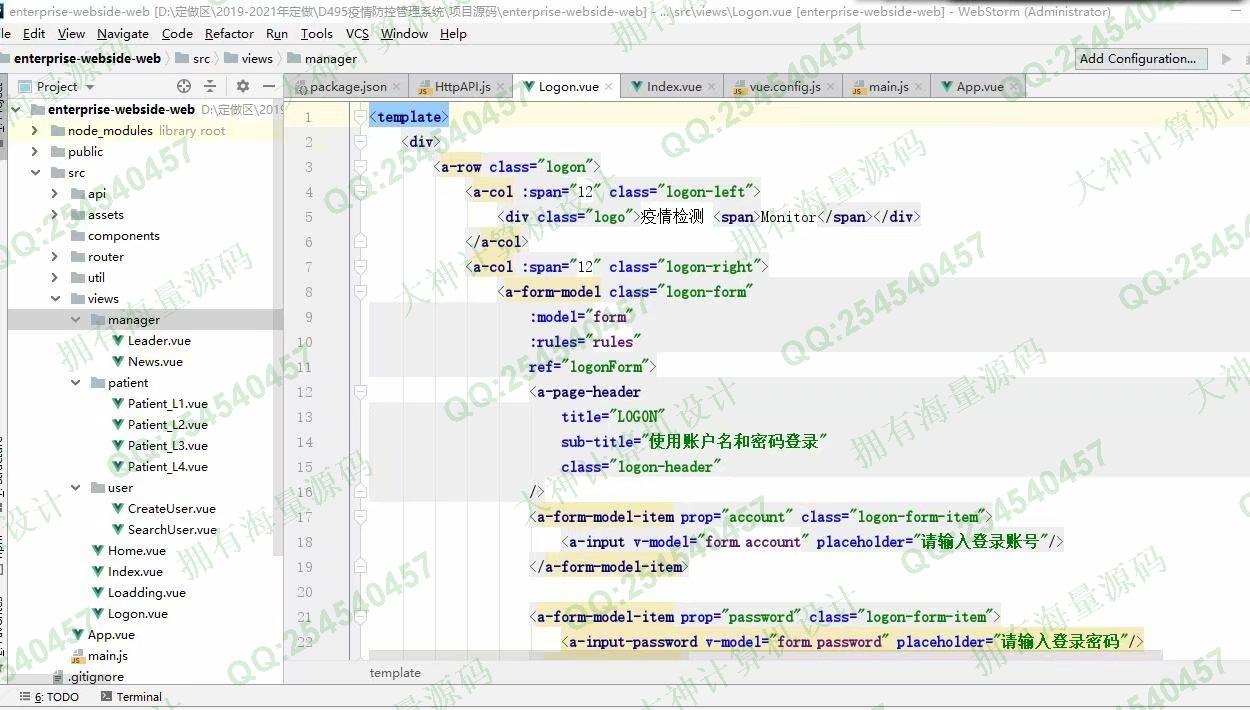Expand the public folder
This screenshot has width=1250, height=710.
[34, 152]
